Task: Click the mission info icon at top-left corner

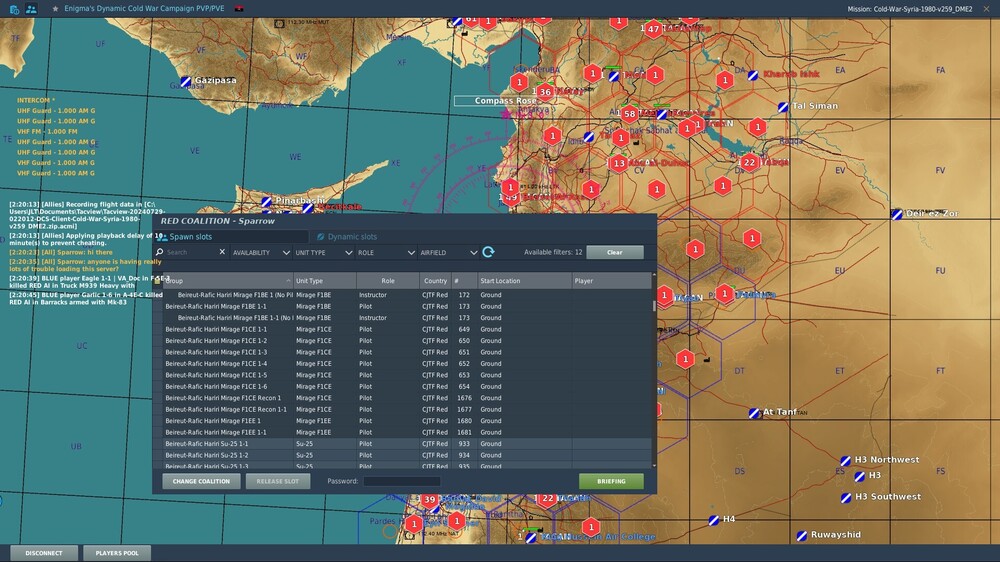Action: (14, 8)
